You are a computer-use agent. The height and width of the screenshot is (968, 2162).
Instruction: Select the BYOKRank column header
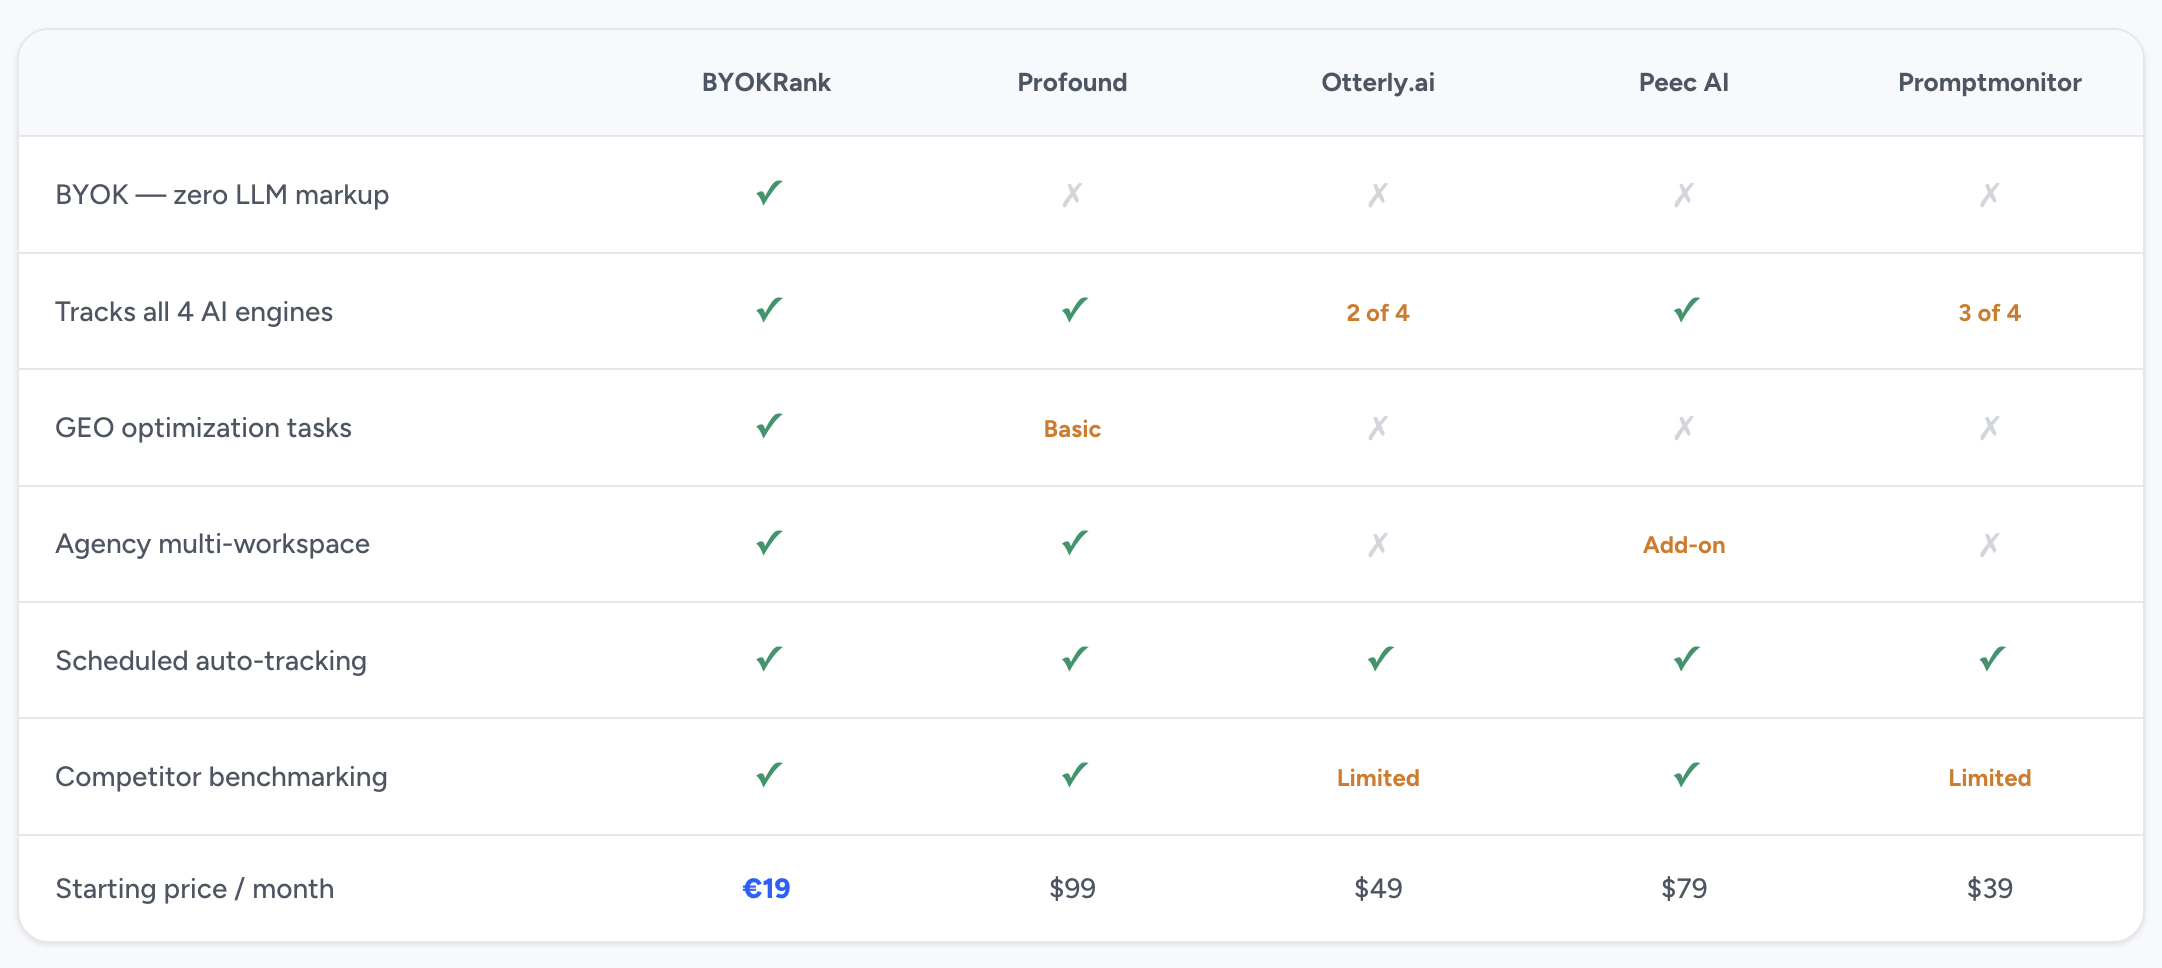[766, 82]
